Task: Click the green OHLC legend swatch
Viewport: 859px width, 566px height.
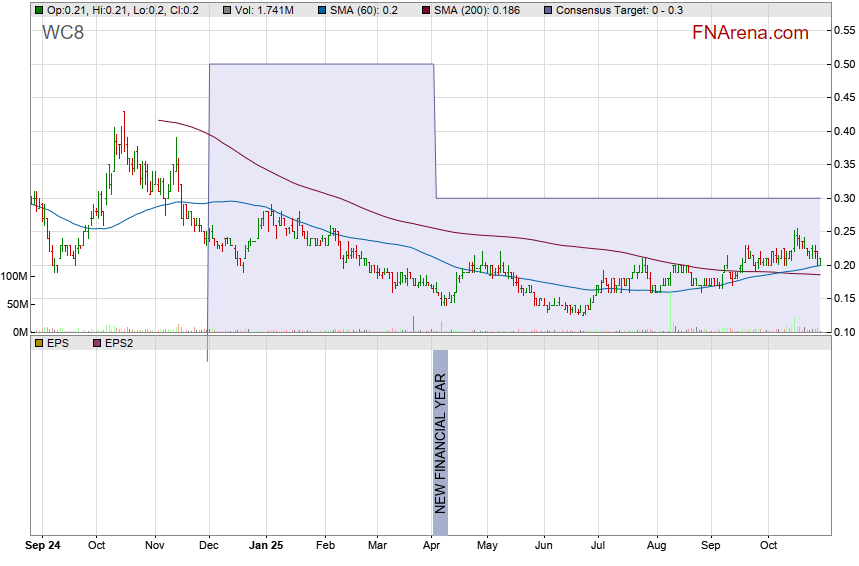Action: click(38, 10)
